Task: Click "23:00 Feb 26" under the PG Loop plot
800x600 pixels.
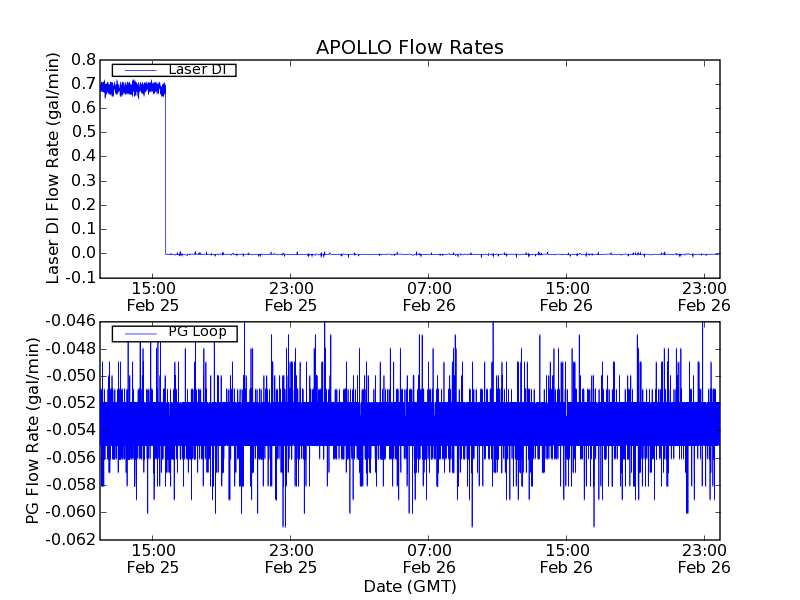Action: pos(704,559)
